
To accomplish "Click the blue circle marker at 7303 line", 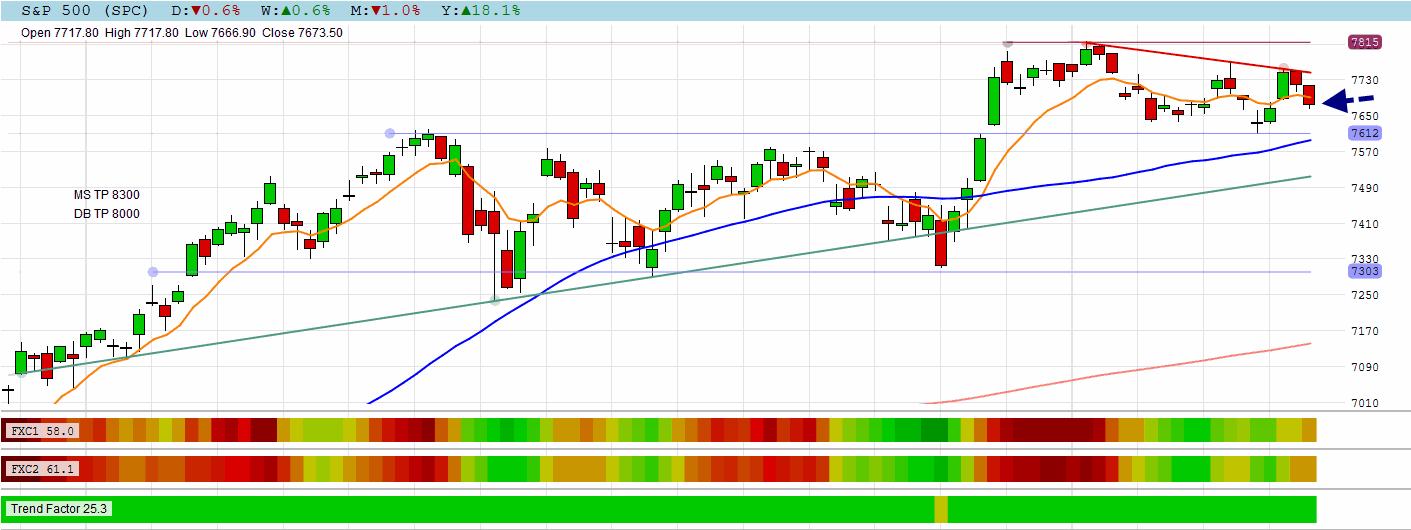I will click(x=153, y=272).
